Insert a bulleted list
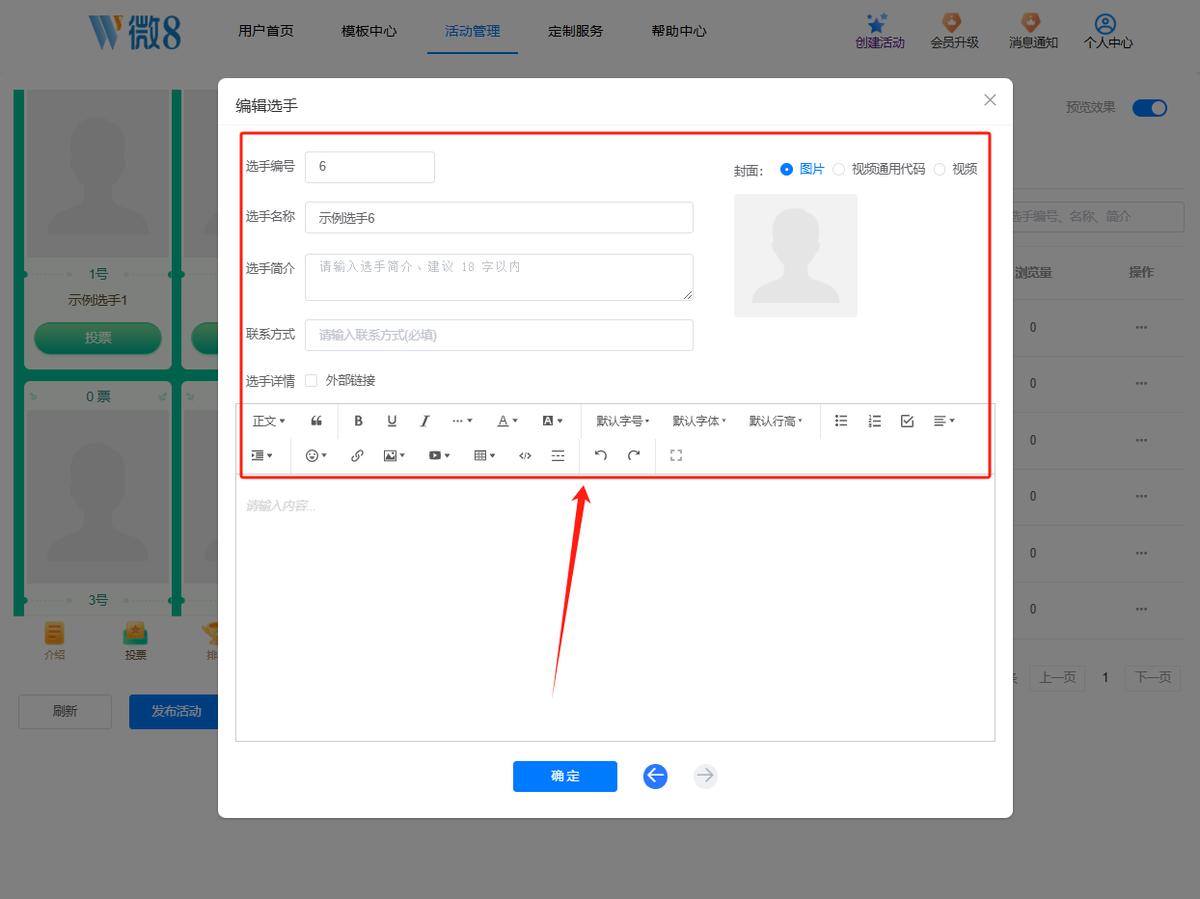1200x899 pixels. coord(841,421)
